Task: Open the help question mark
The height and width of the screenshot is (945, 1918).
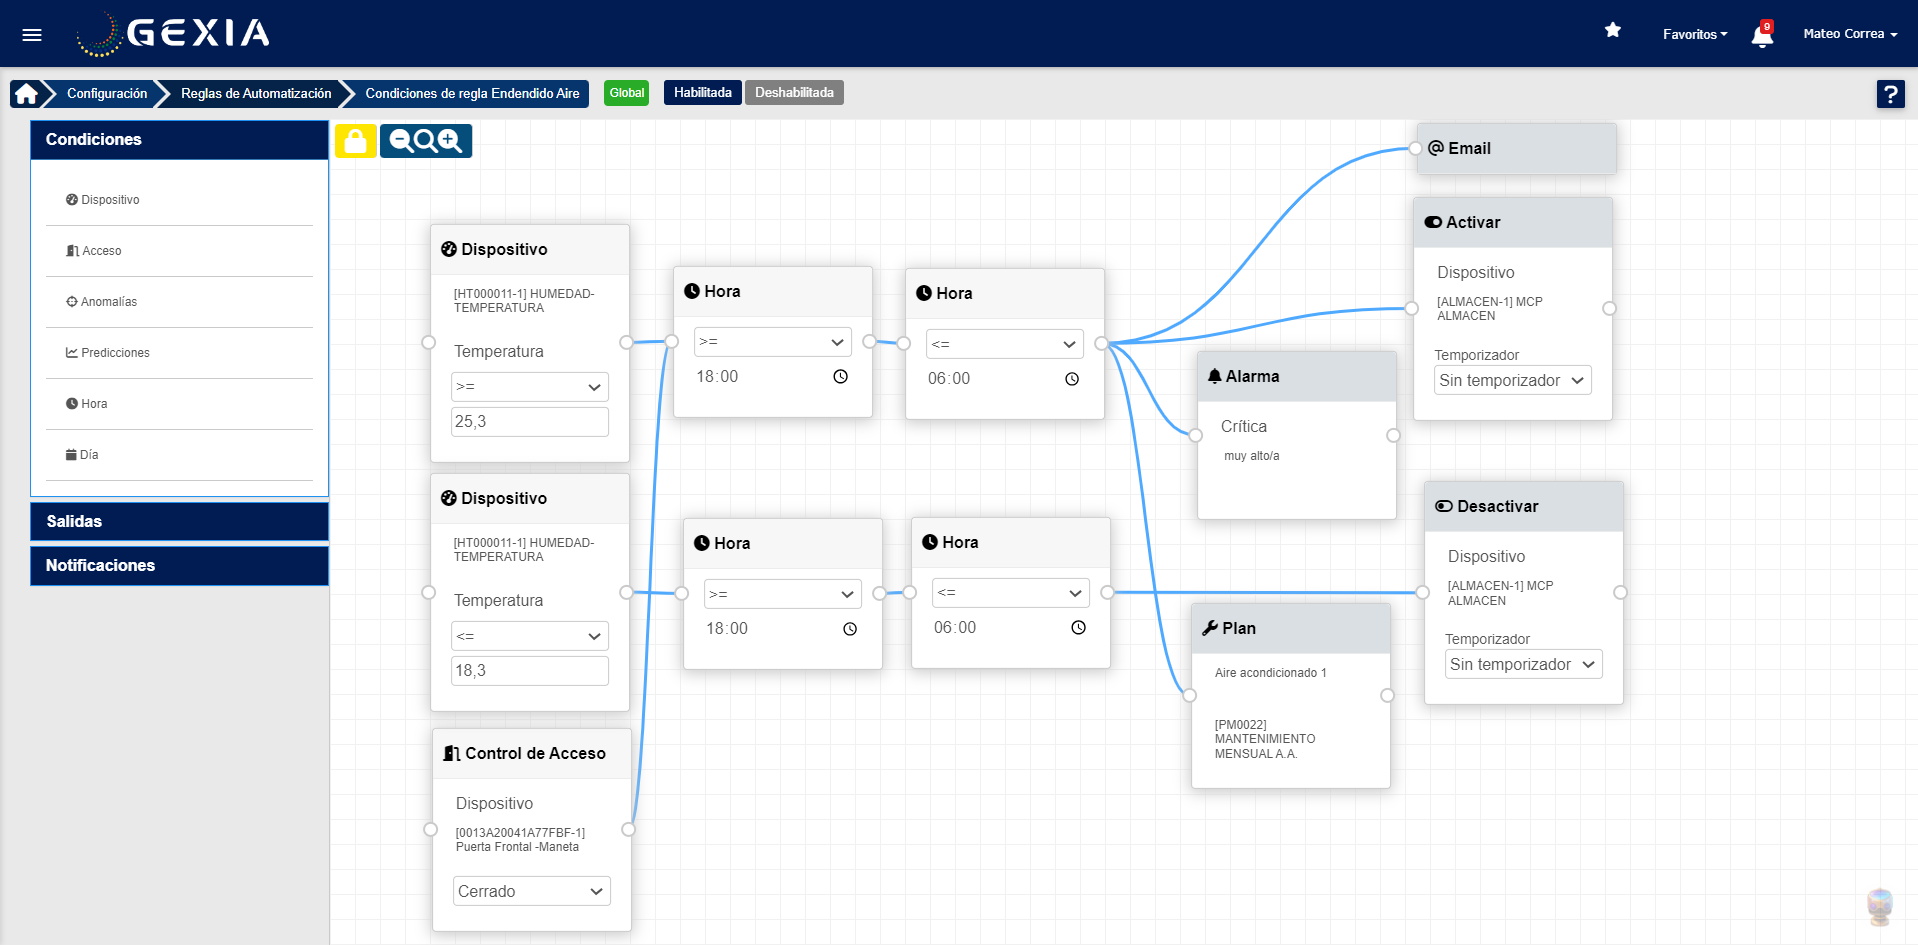Action: tap(1890, 94)
